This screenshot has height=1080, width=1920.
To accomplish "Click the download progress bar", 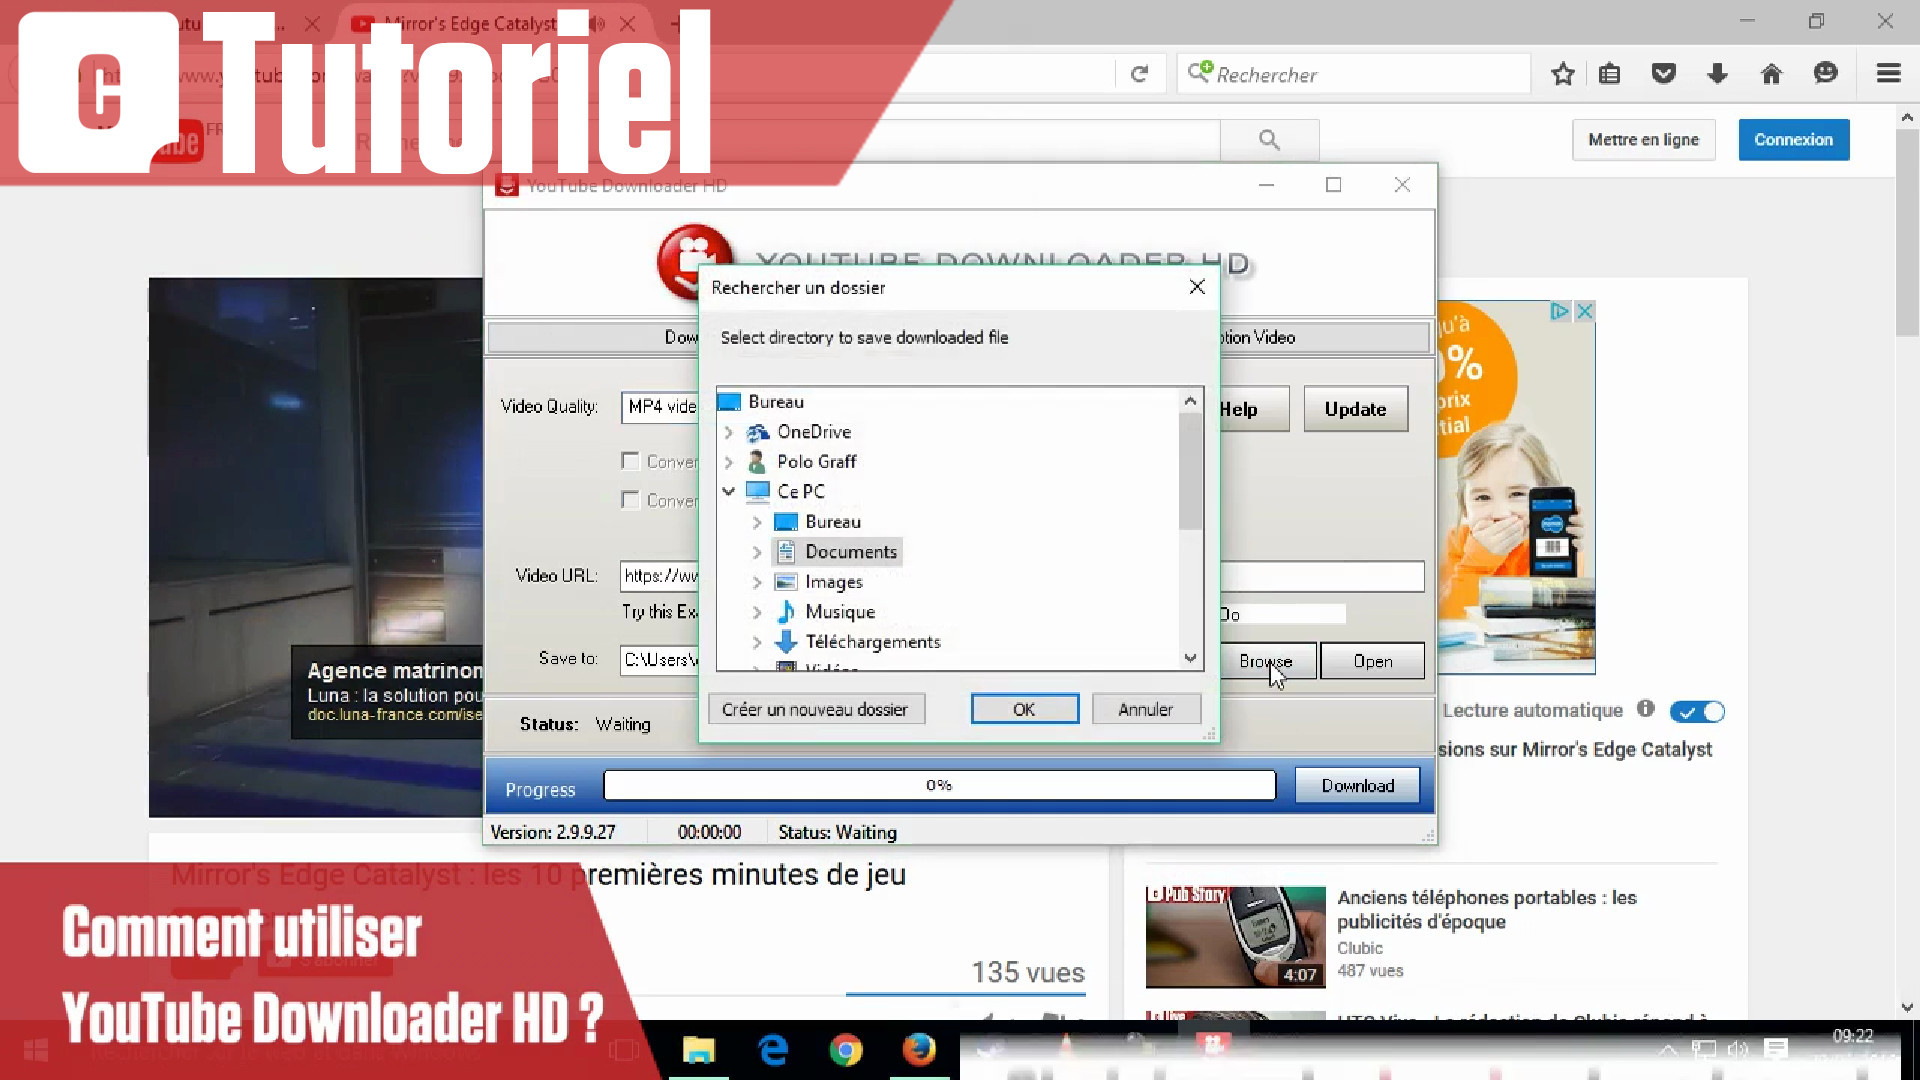I will tap(939, 786).
